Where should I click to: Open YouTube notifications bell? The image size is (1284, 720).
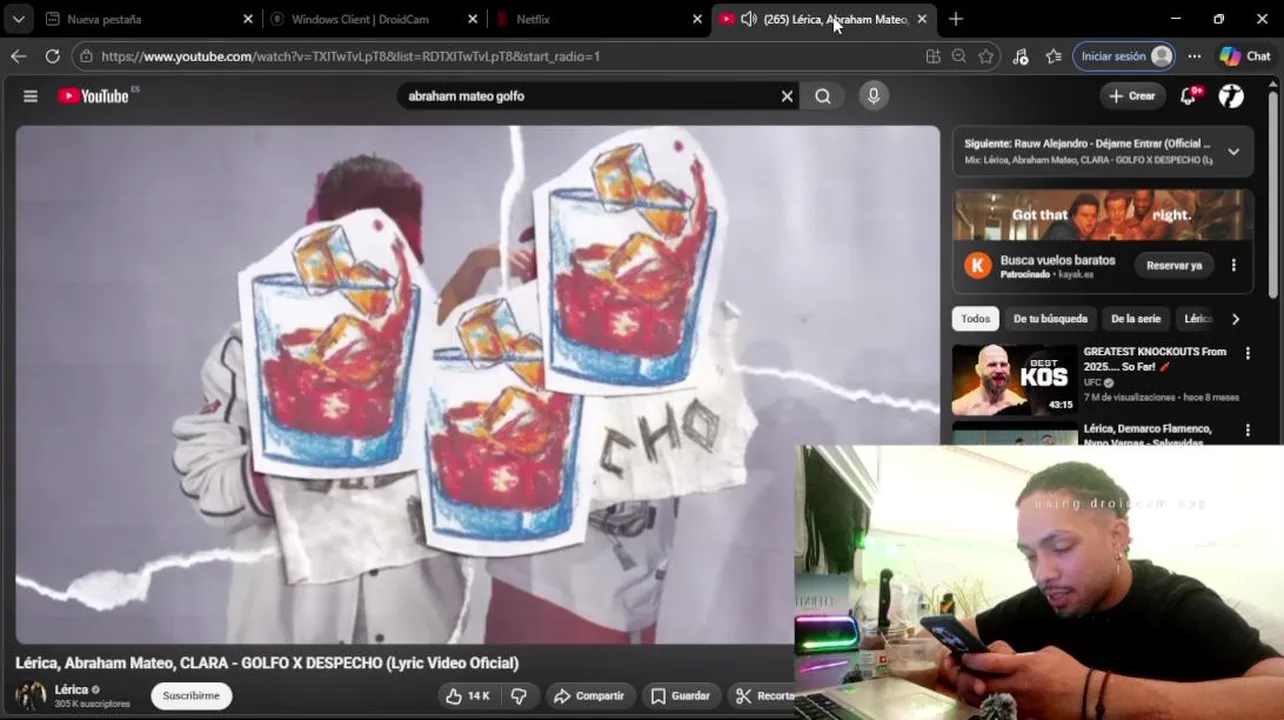pos(1188,96)
